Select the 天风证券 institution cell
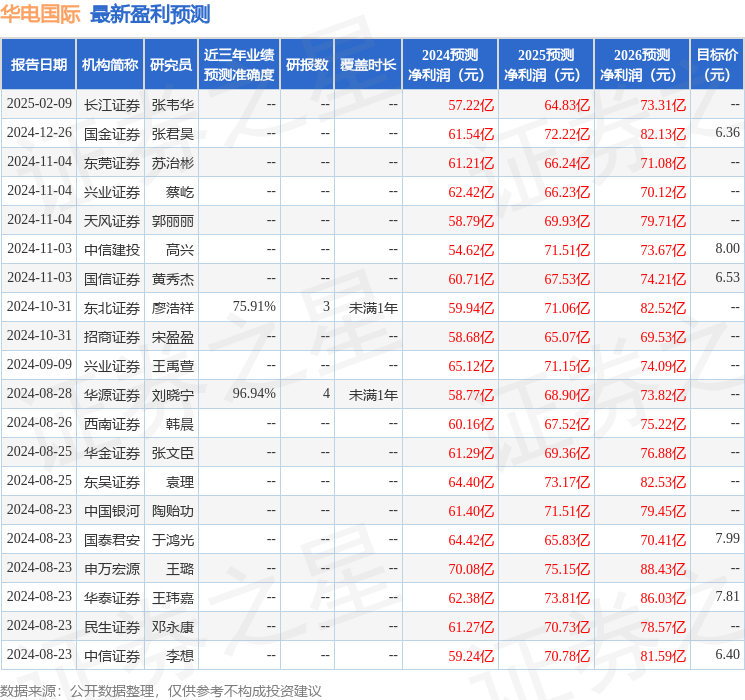Viewport: 745px width, 700px height. tap(112, 221)
